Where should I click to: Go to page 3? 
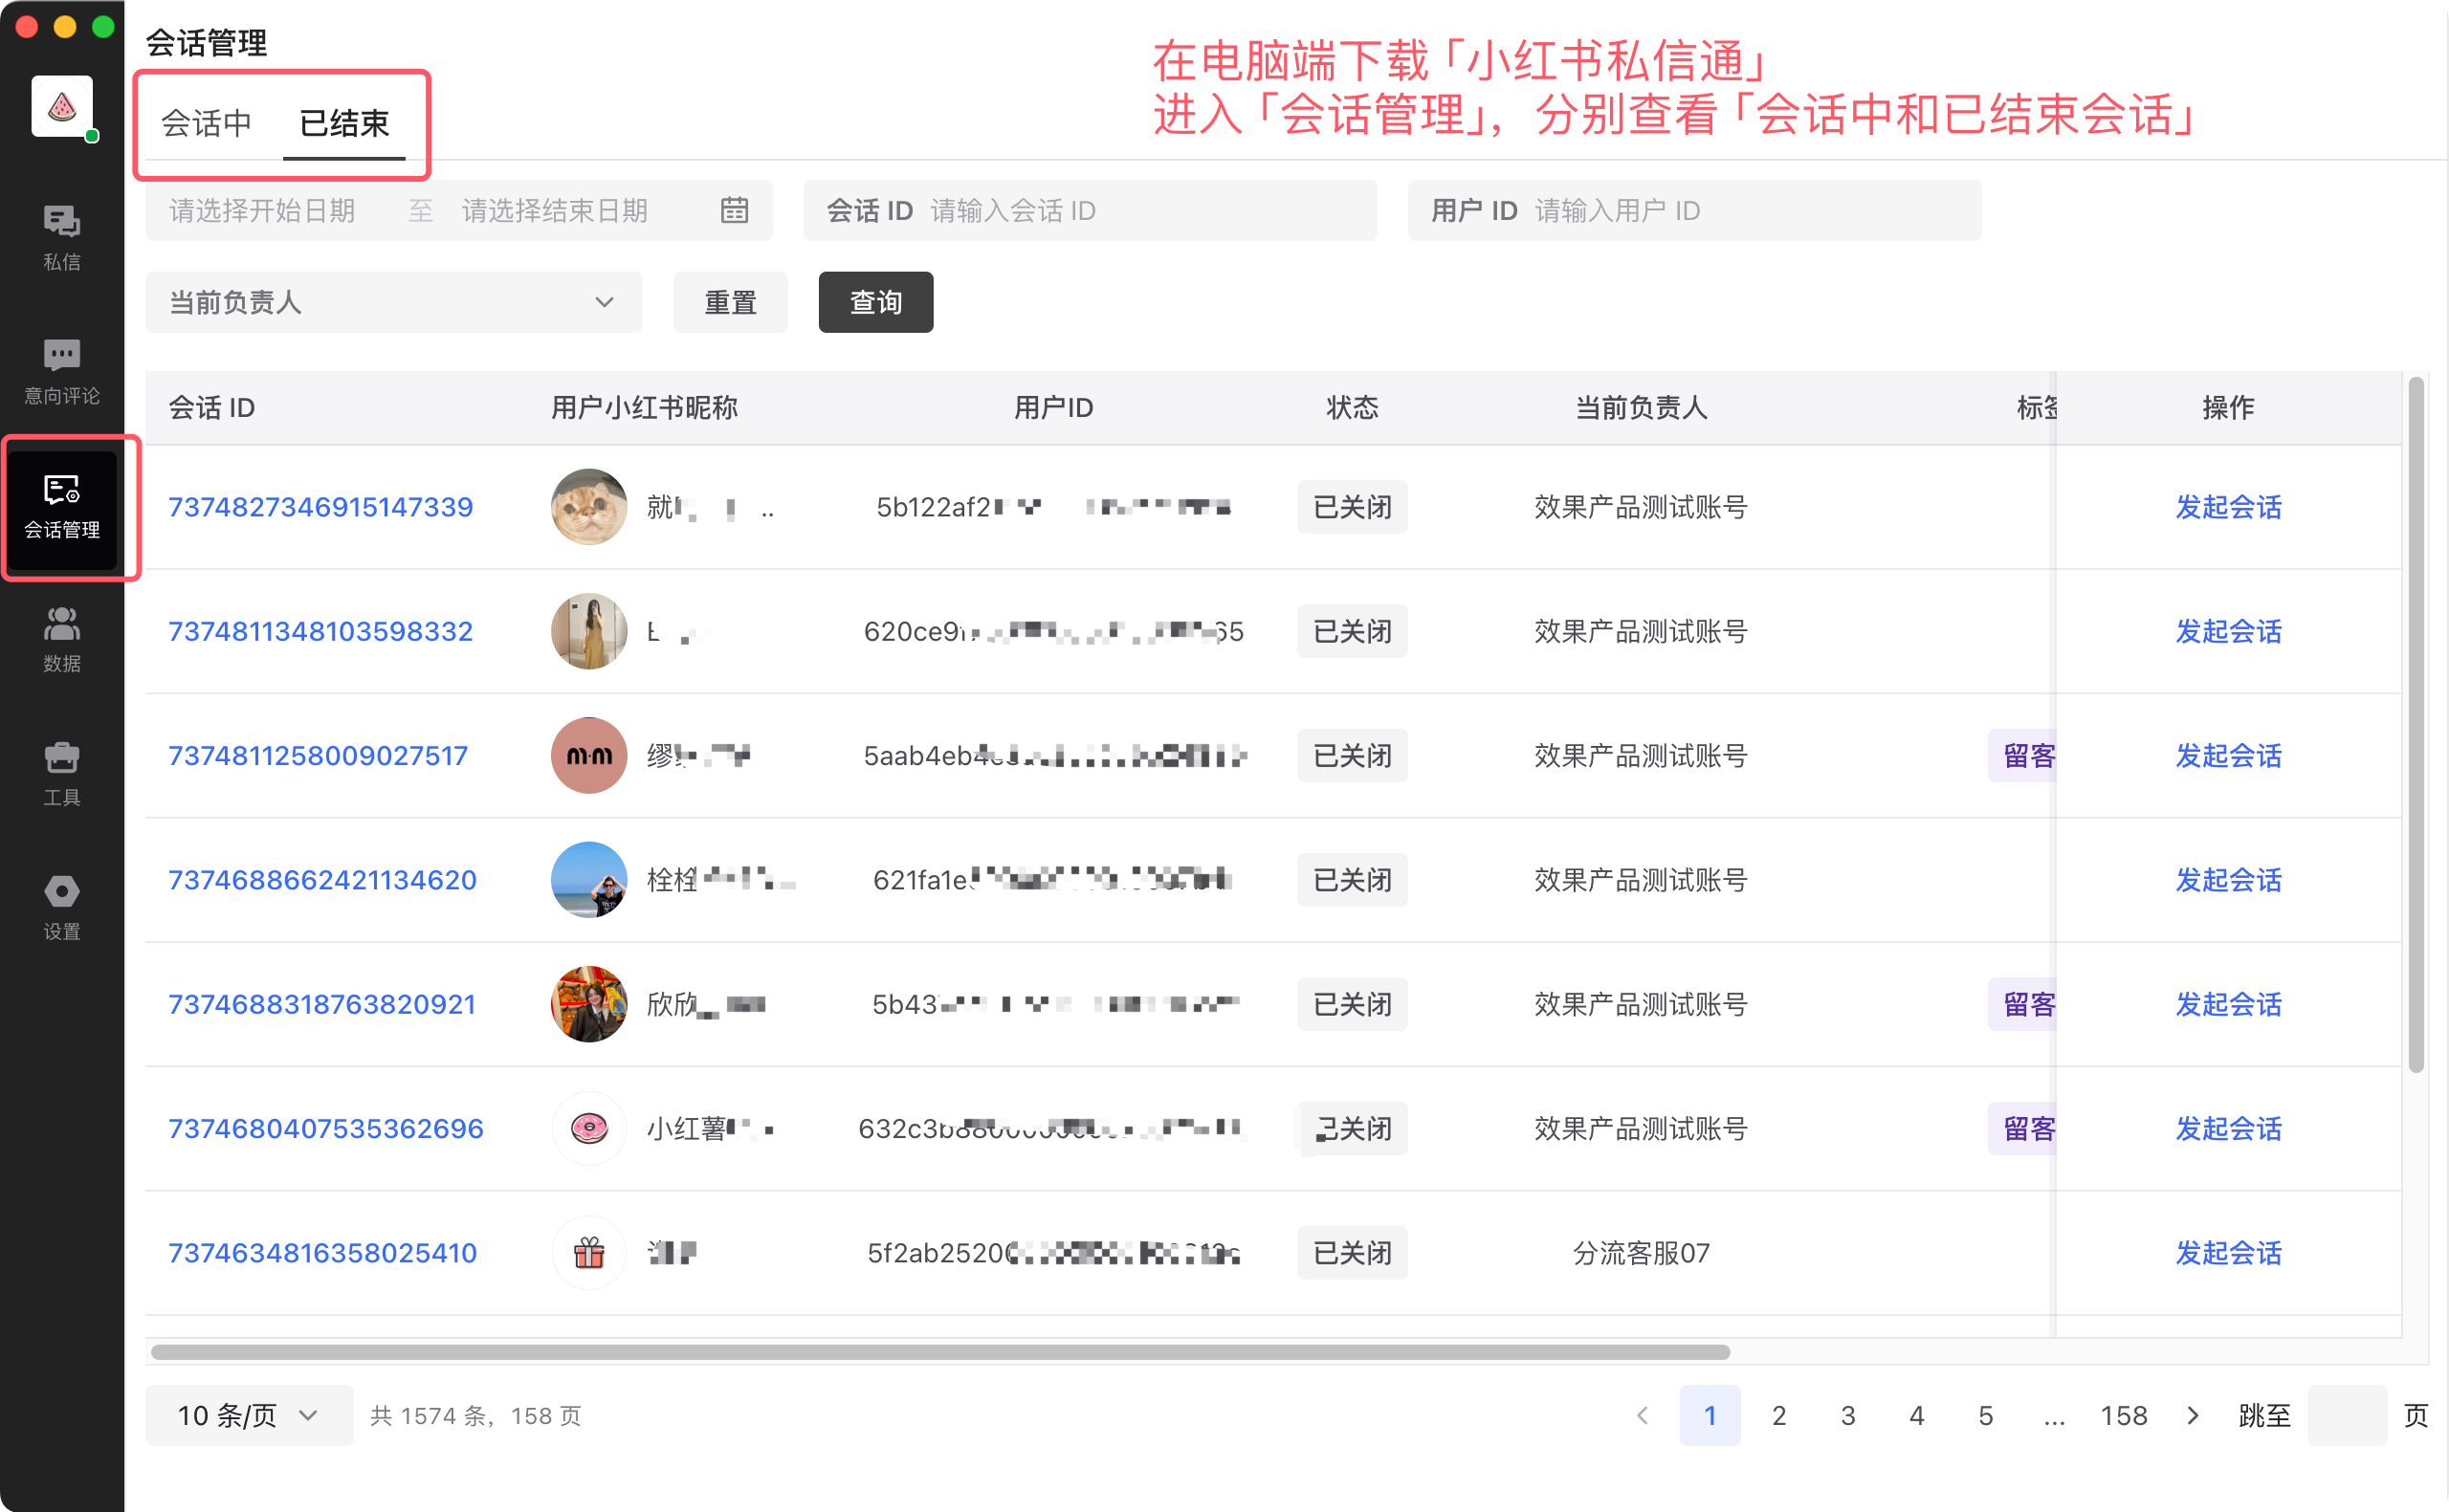(x=1847, y=1415)
